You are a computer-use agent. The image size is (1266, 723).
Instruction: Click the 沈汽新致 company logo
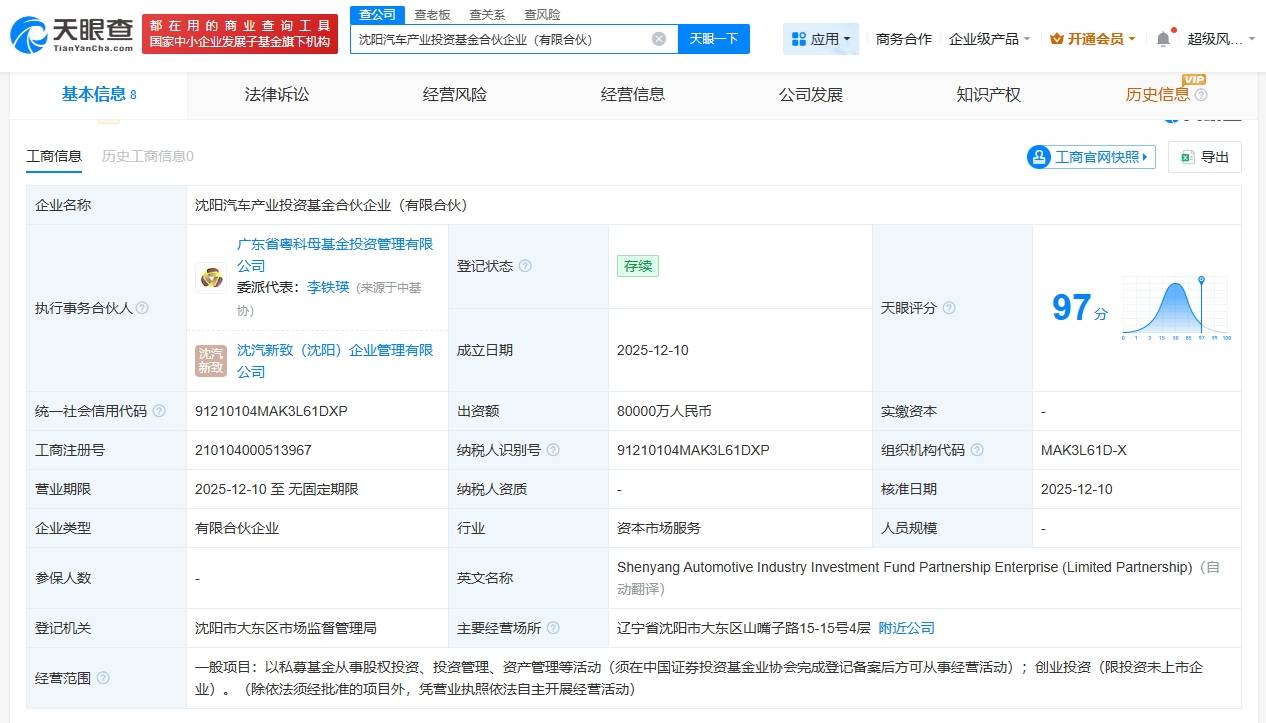tap(211, 361)
